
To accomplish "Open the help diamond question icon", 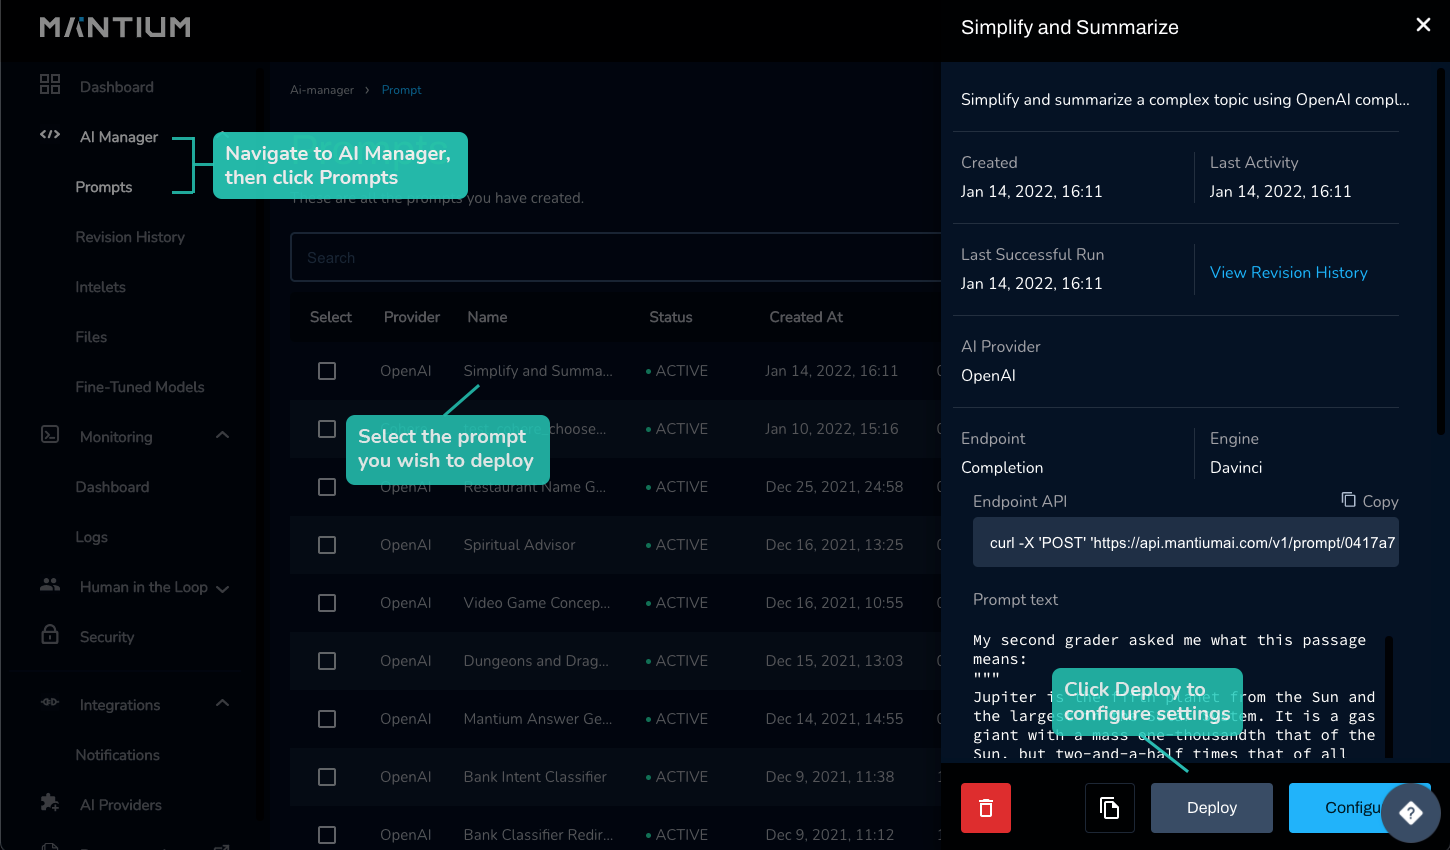I will click(x=1411, y=812).
